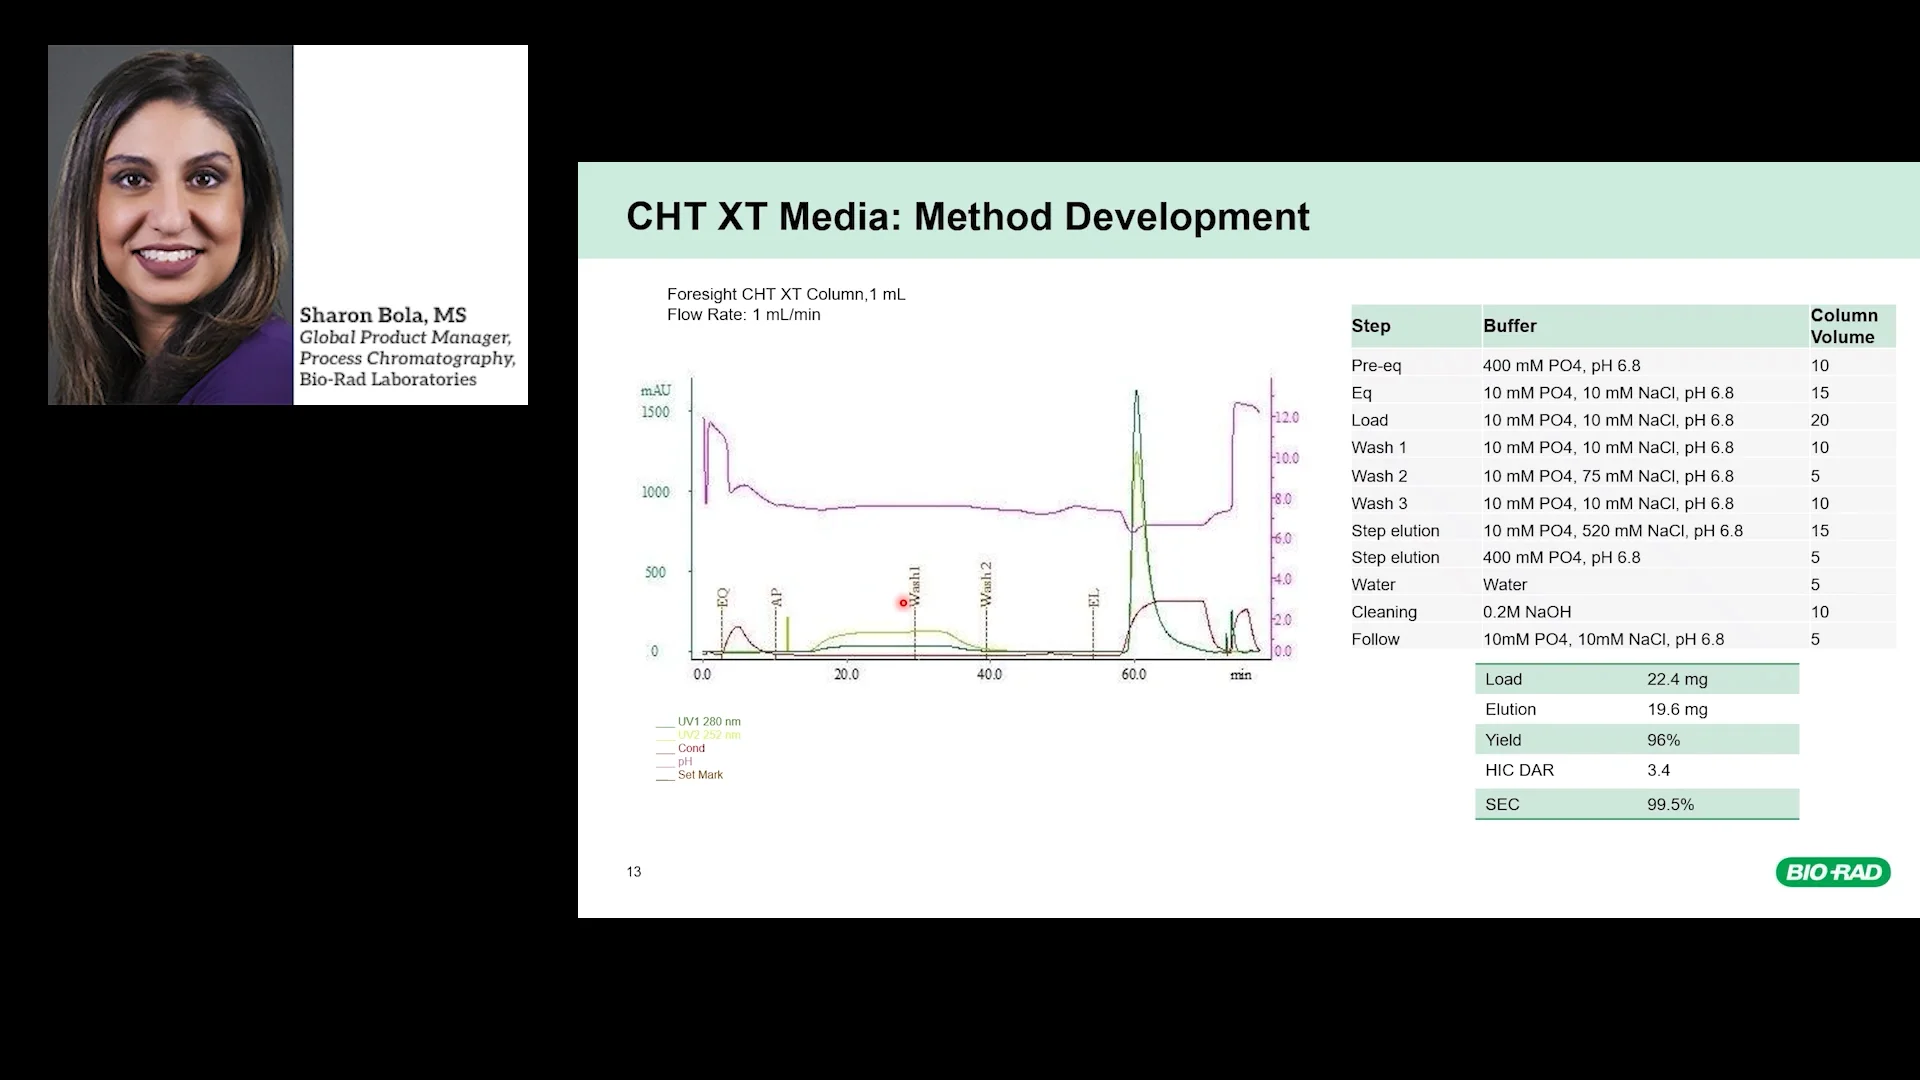Click the 'Wash1' marker on chromatogram
1920x1080 pixels.
(914, 586)
